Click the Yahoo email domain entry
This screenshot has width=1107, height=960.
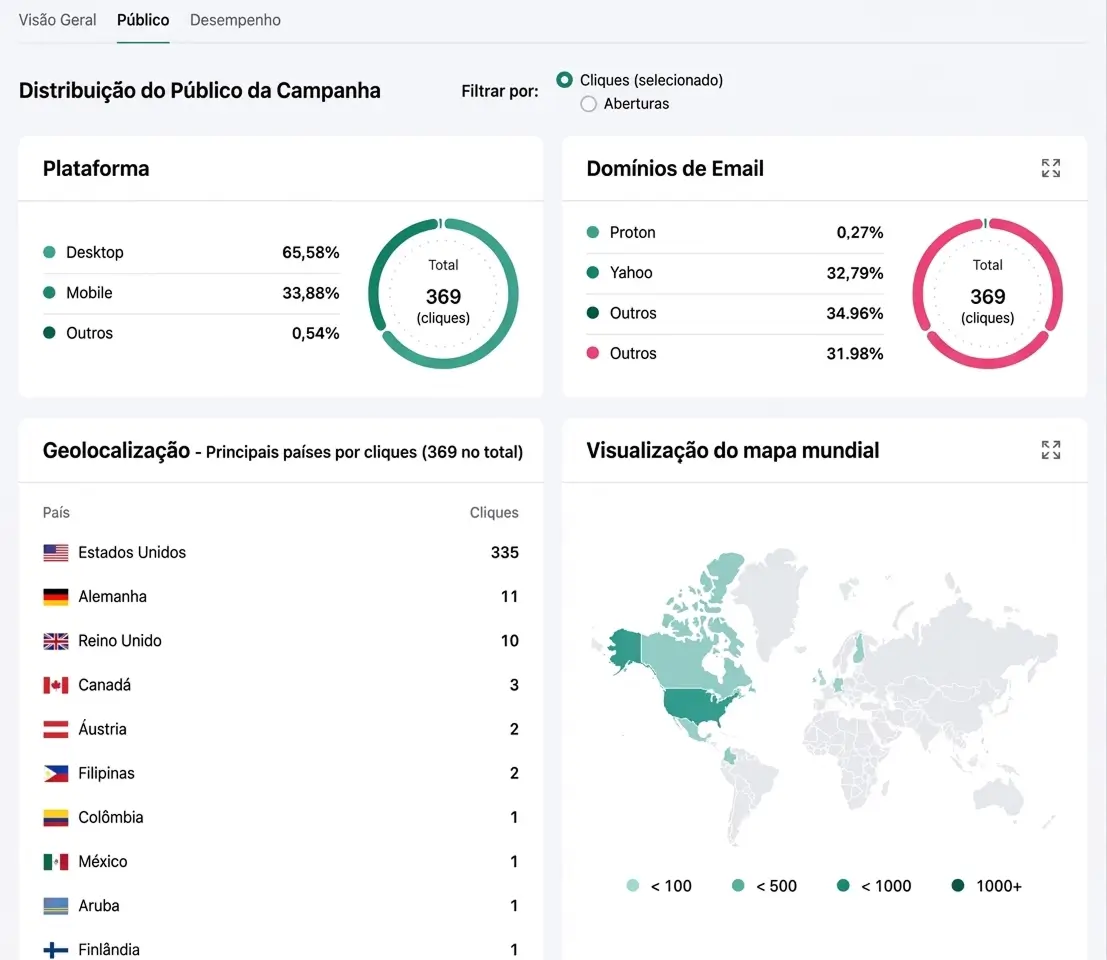coord(630,273)
